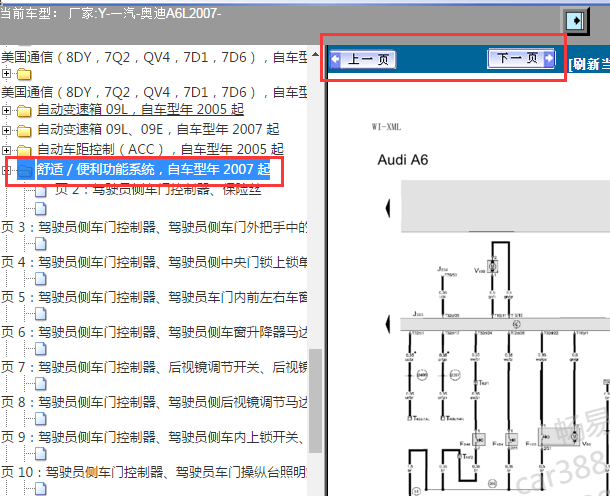
Task: Expand 自动变速箱 09L，自车型年 2005 起 node
Action: click(x=6, y=110)
